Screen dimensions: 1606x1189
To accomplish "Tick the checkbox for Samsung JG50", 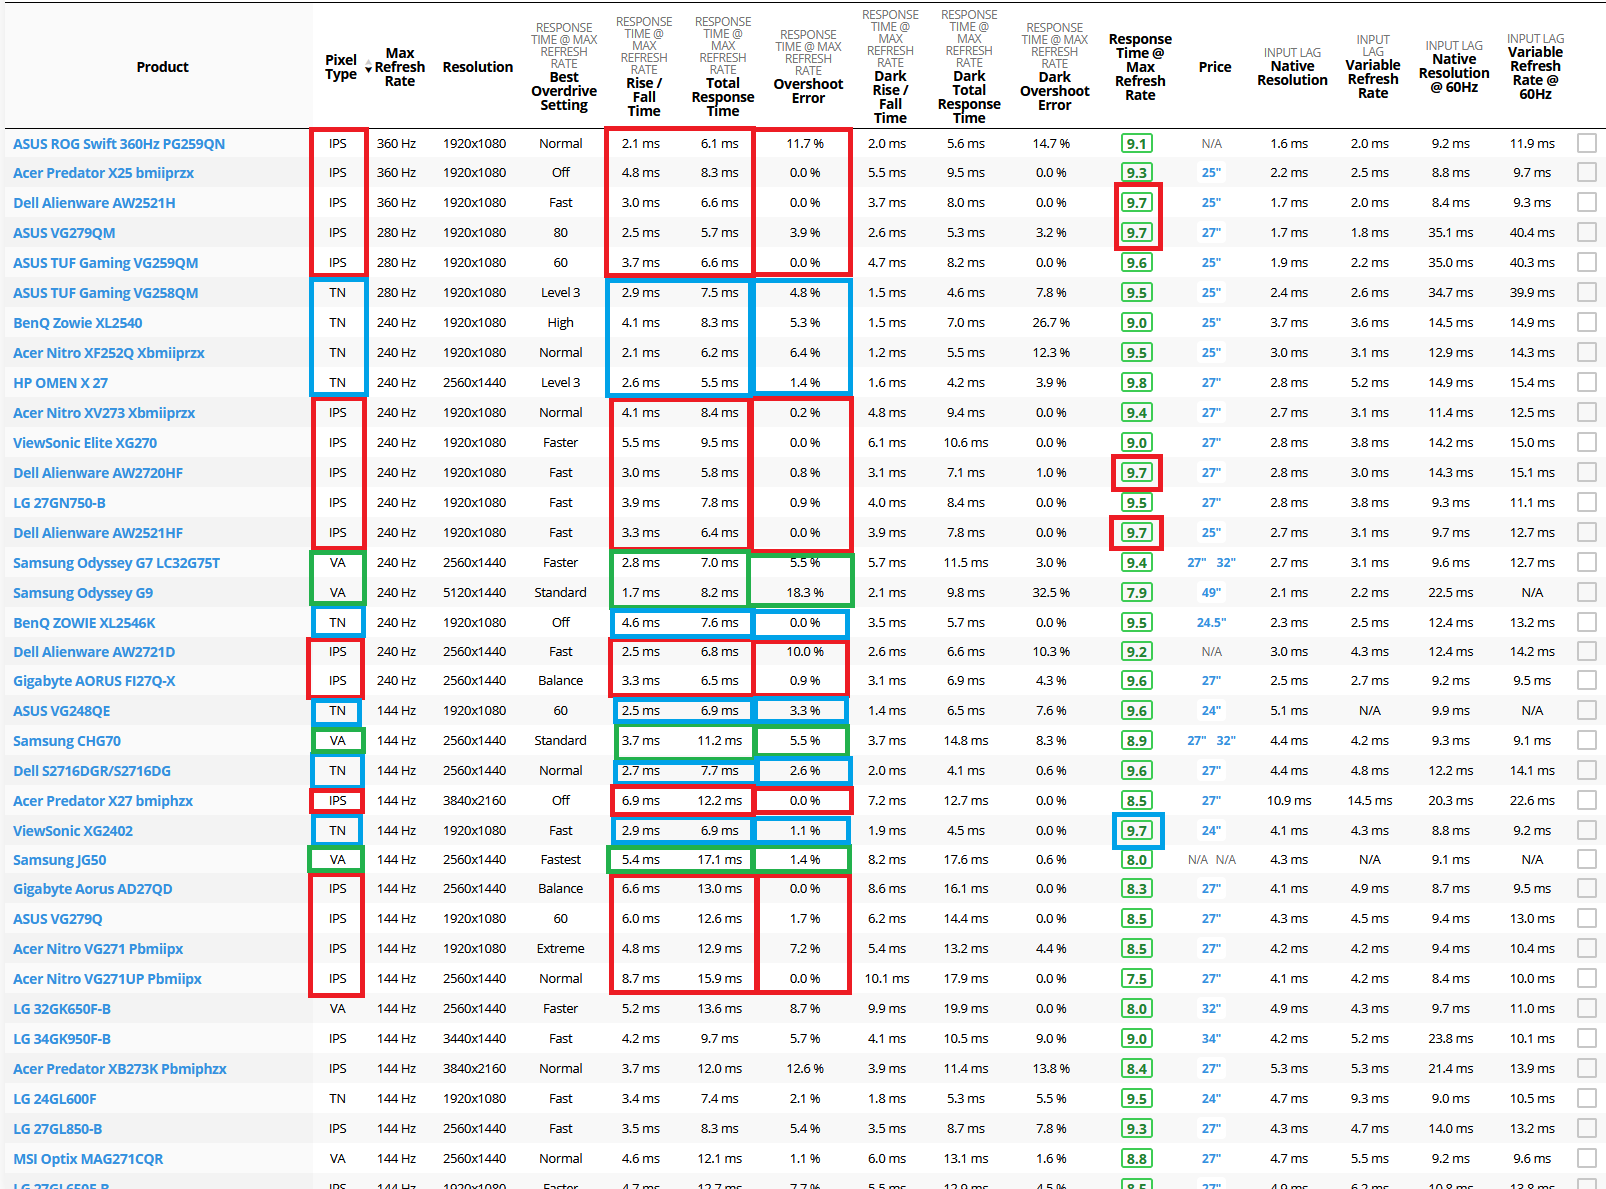I will [x=1586, y=859].
